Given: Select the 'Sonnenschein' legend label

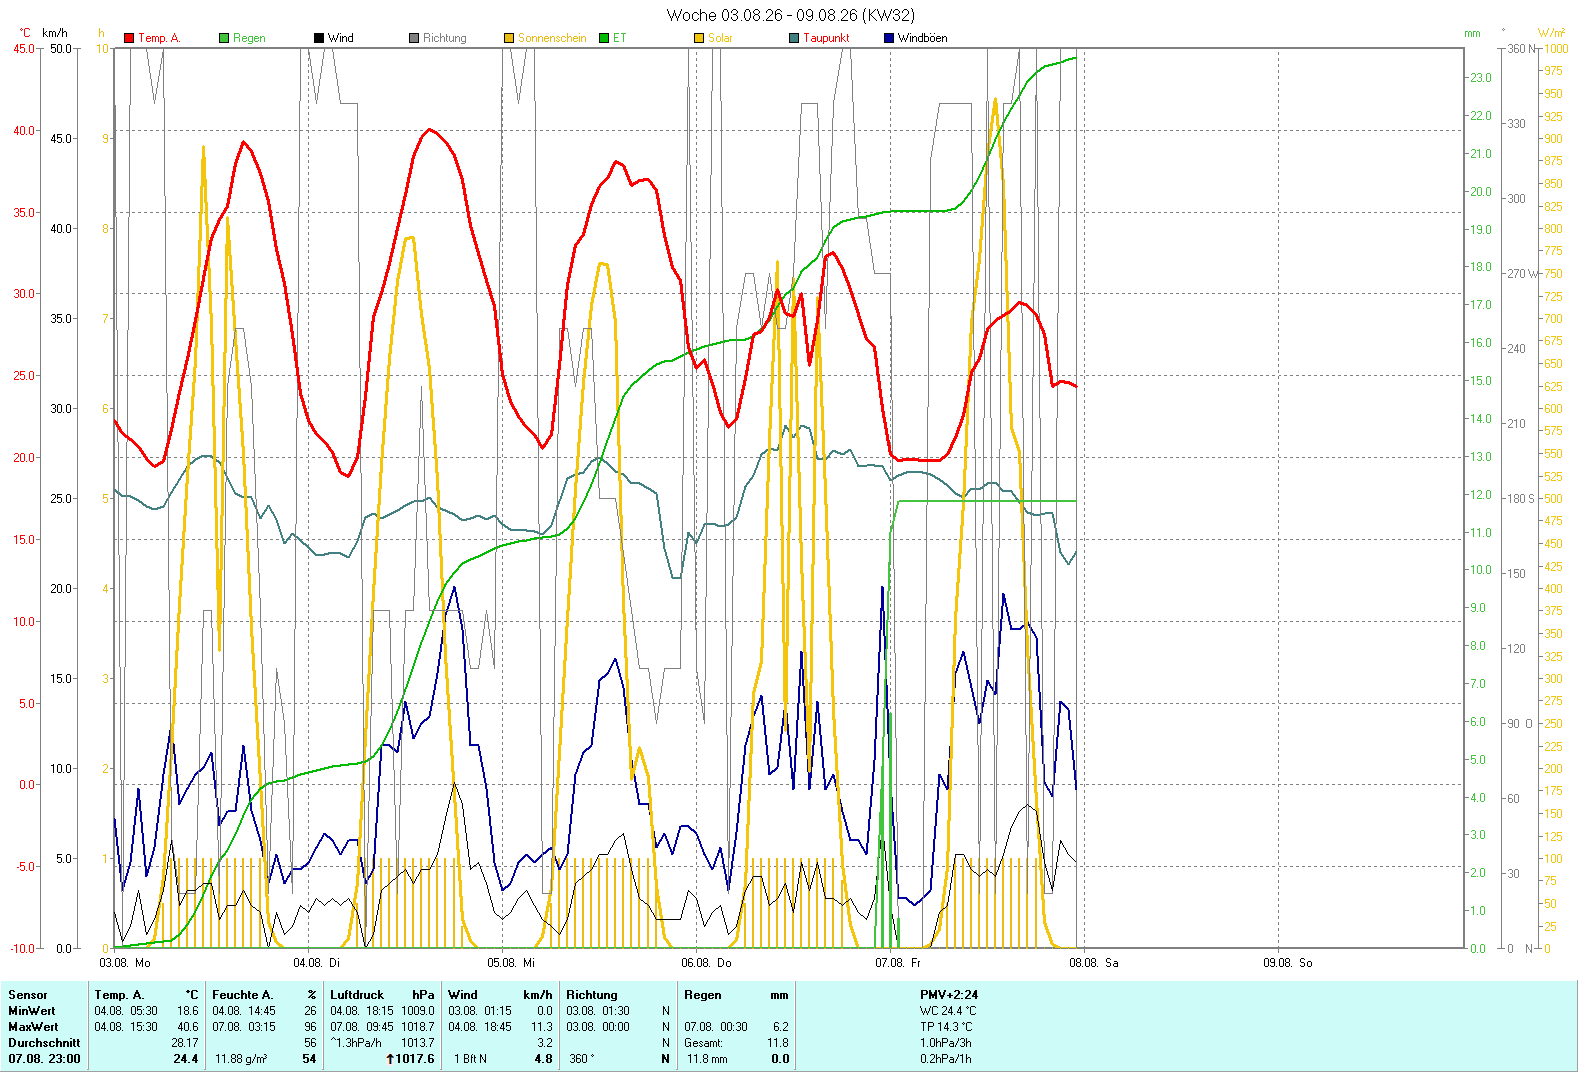Looking at the screenshot, I should (552, 38).
